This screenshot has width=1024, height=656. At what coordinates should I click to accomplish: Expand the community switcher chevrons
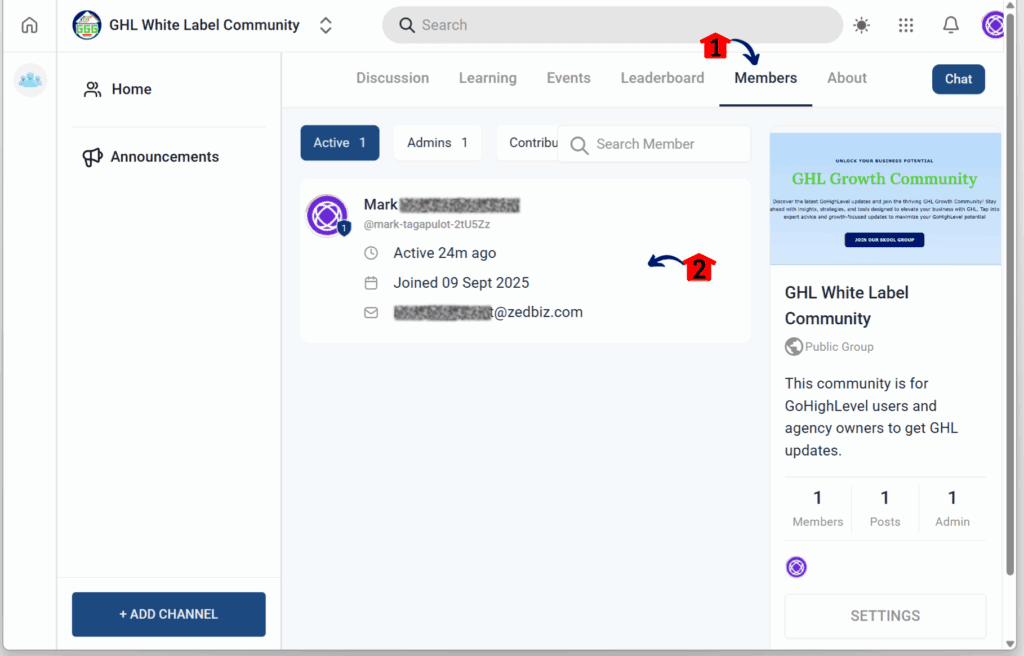click(326, 25)
